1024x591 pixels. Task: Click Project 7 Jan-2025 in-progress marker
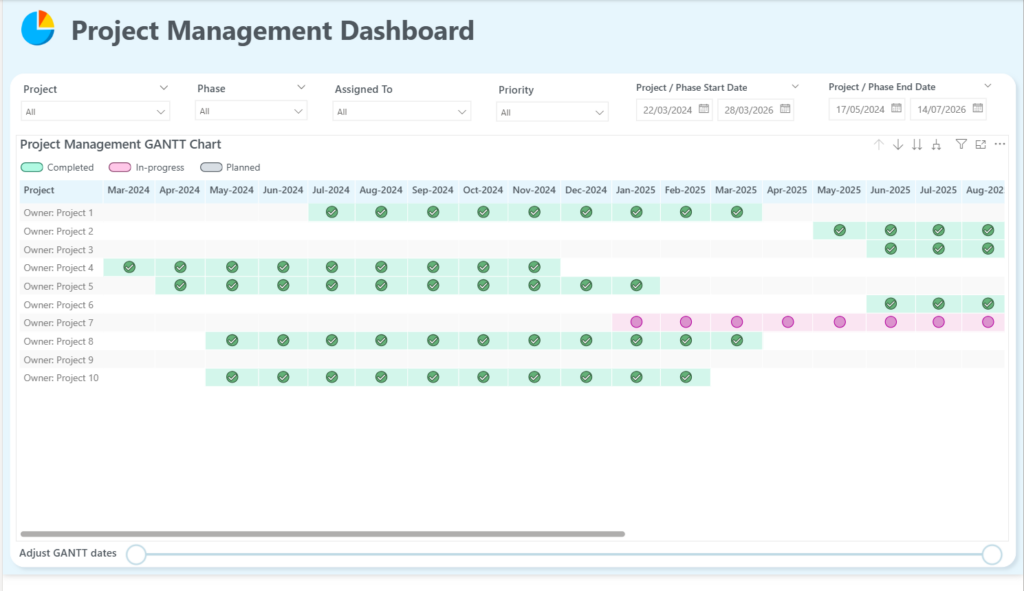636,321
